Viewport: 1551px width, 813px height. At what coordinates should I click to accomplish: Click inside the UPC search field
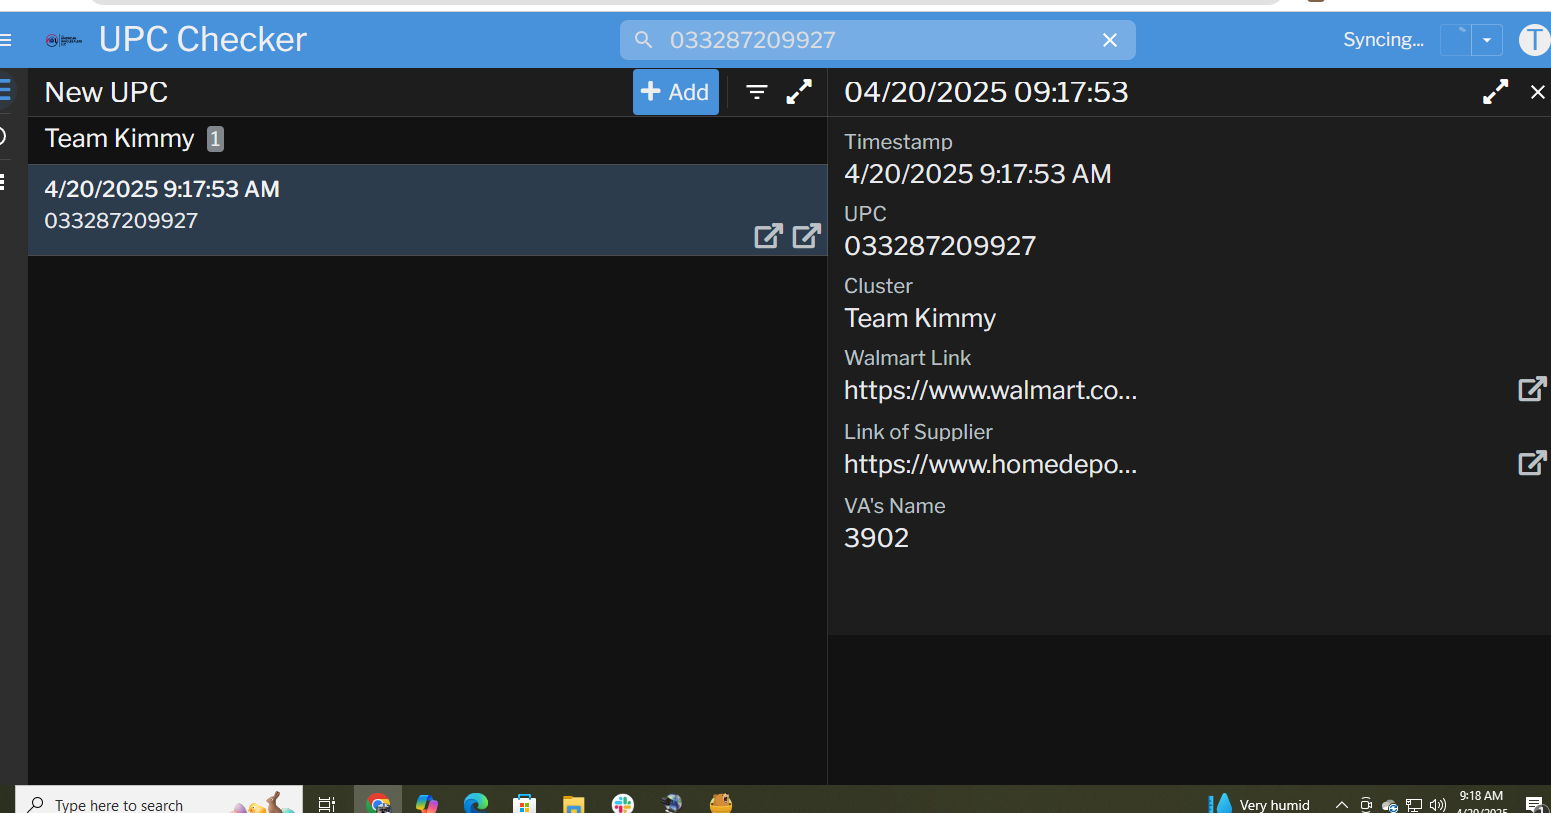870,40
